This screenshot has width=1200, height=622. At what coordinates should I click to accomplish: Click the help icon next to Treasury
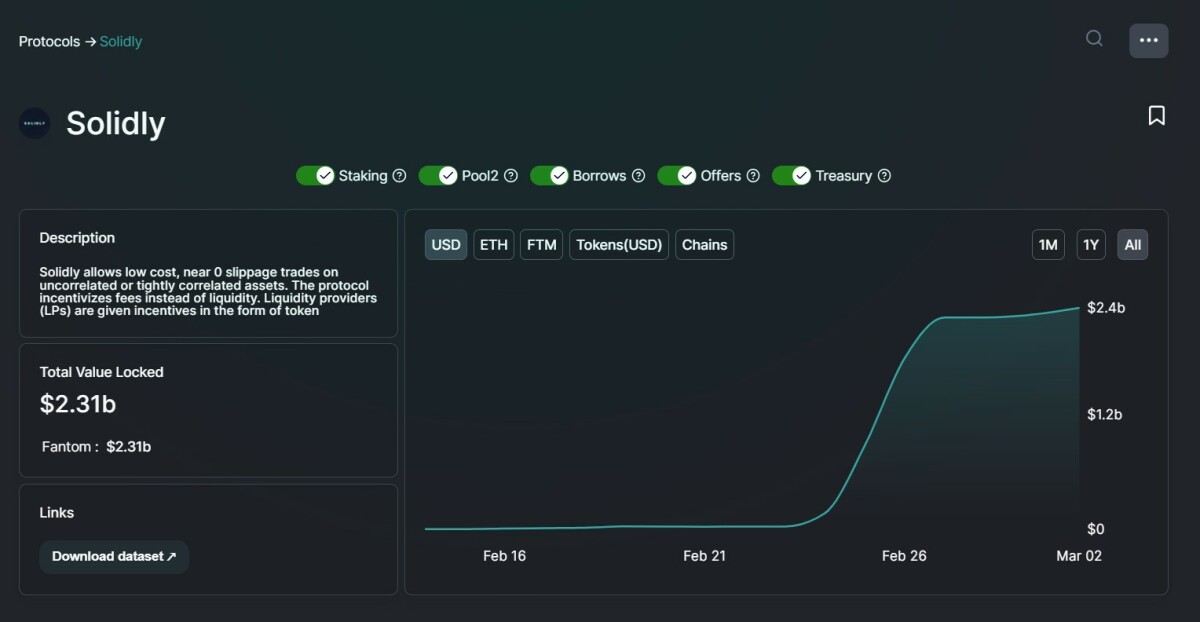[884, 176]
